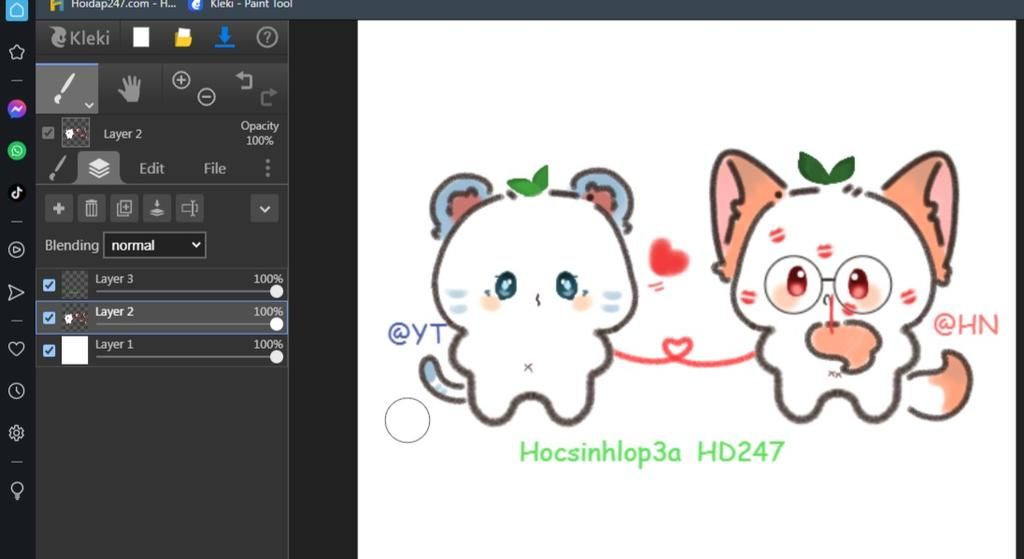Open brush tool options small arrow
Image resolution: width=1024 pixels, height=559 pixels.
click(89, 105)
